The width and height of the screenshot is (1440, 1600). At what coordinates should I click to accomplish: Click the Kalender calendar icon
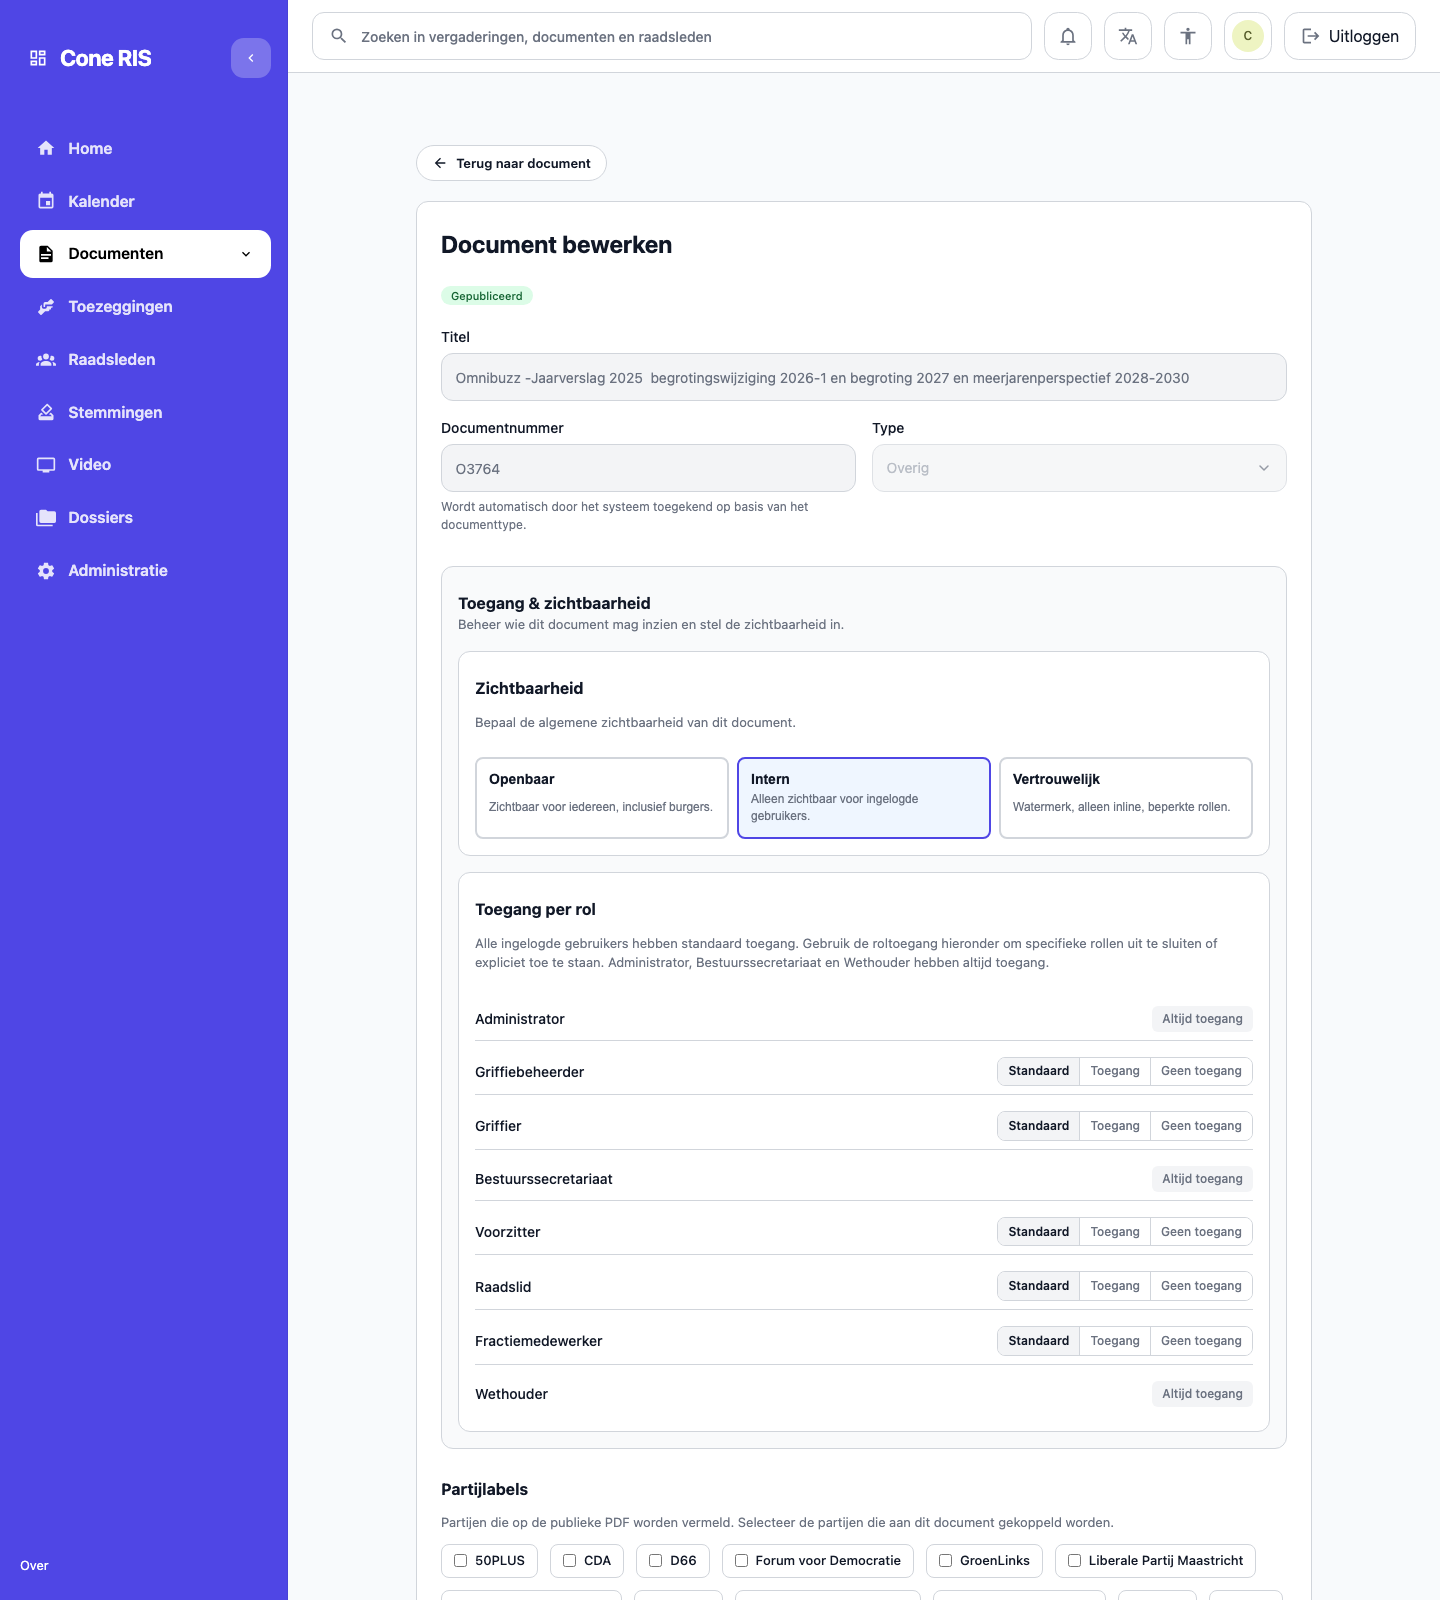pyautogui.click(x=46, y=201)
